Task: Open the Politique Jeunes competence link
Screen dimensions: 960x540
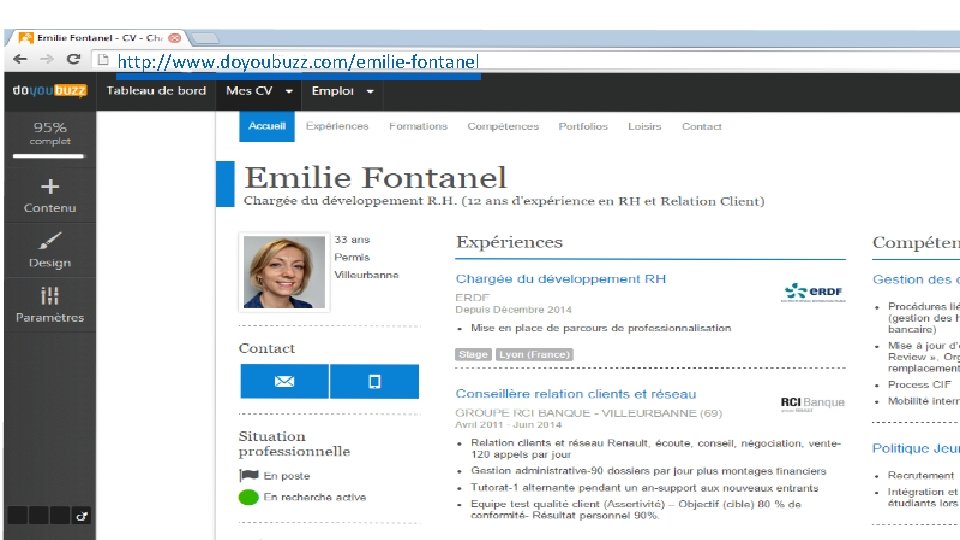Action: (916, 448)
